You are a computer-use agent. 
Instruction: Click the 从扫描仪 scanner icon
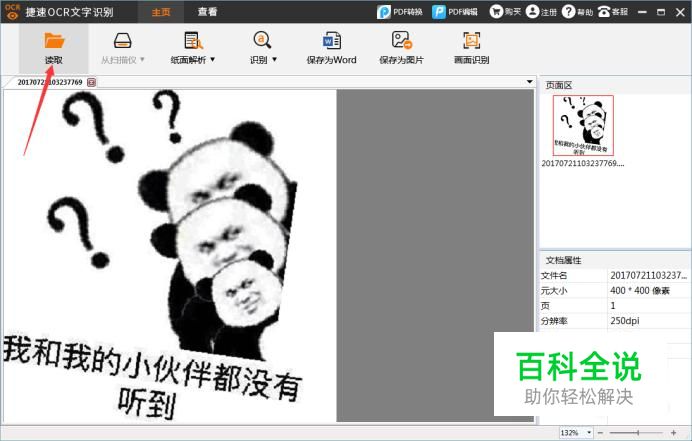(122, 41)
